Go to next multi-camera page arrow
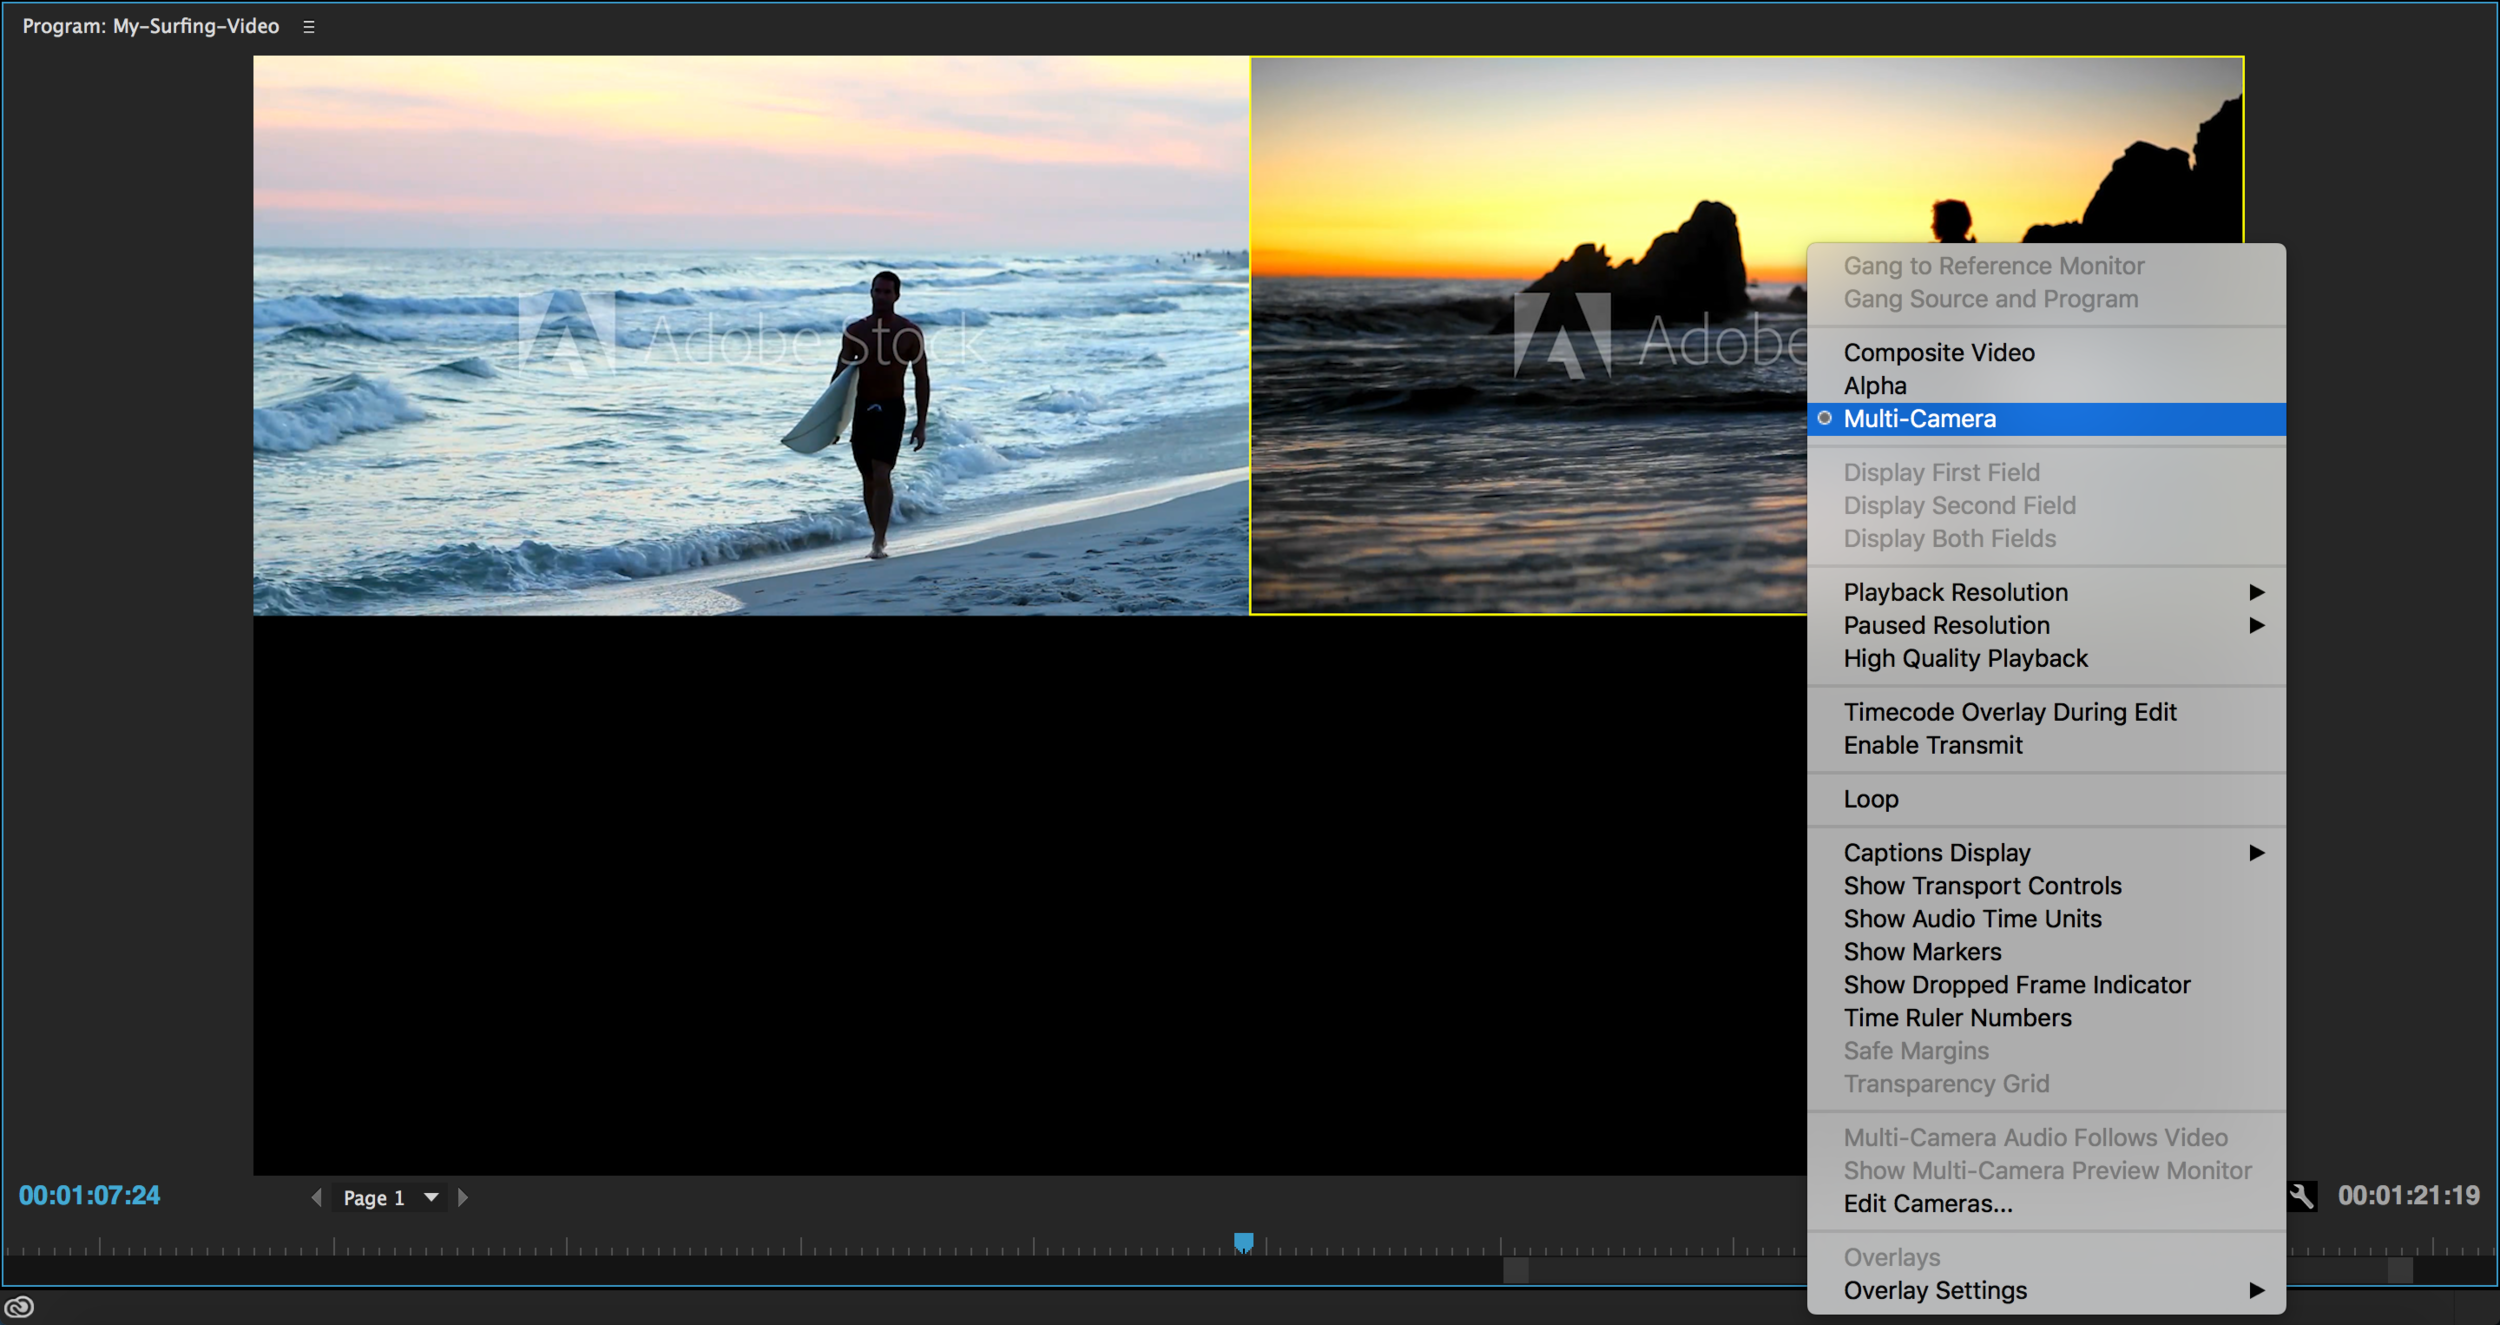2500x1325 pixels. [x=462, y=1197]
